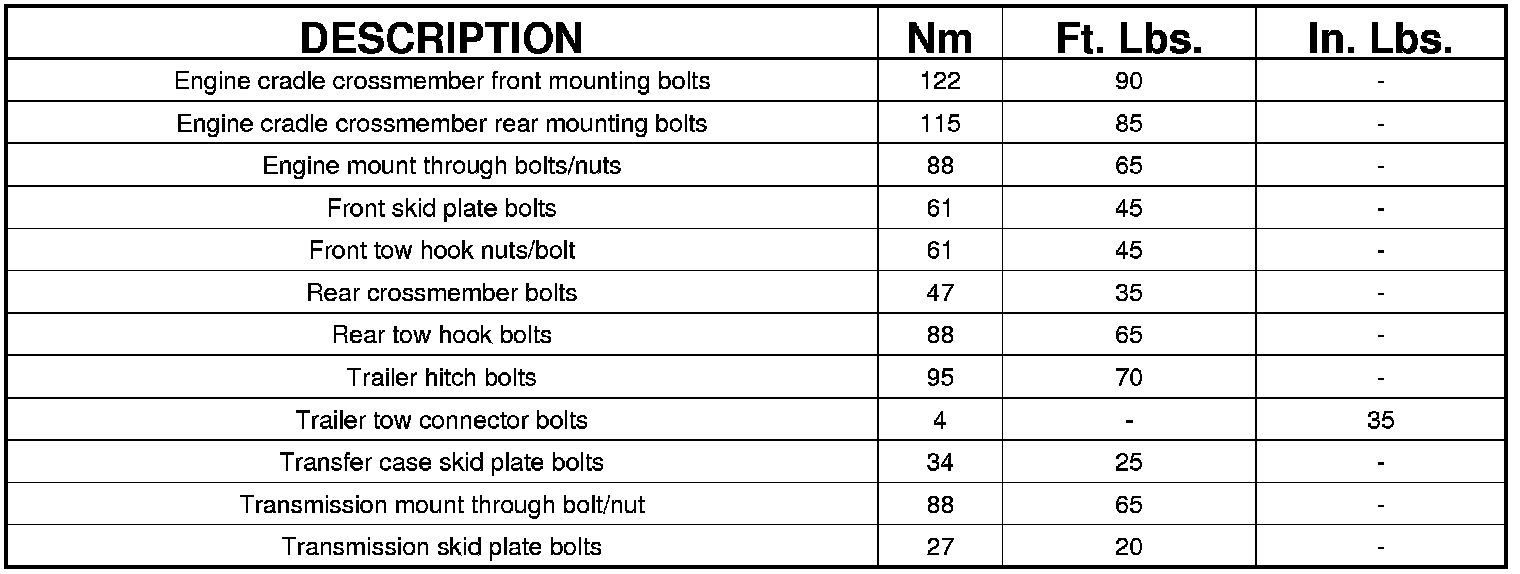Click the 35 In. Lbs. value
Image resolution: width=1520 pixels, height=574 pixels.
[1380, 421]
